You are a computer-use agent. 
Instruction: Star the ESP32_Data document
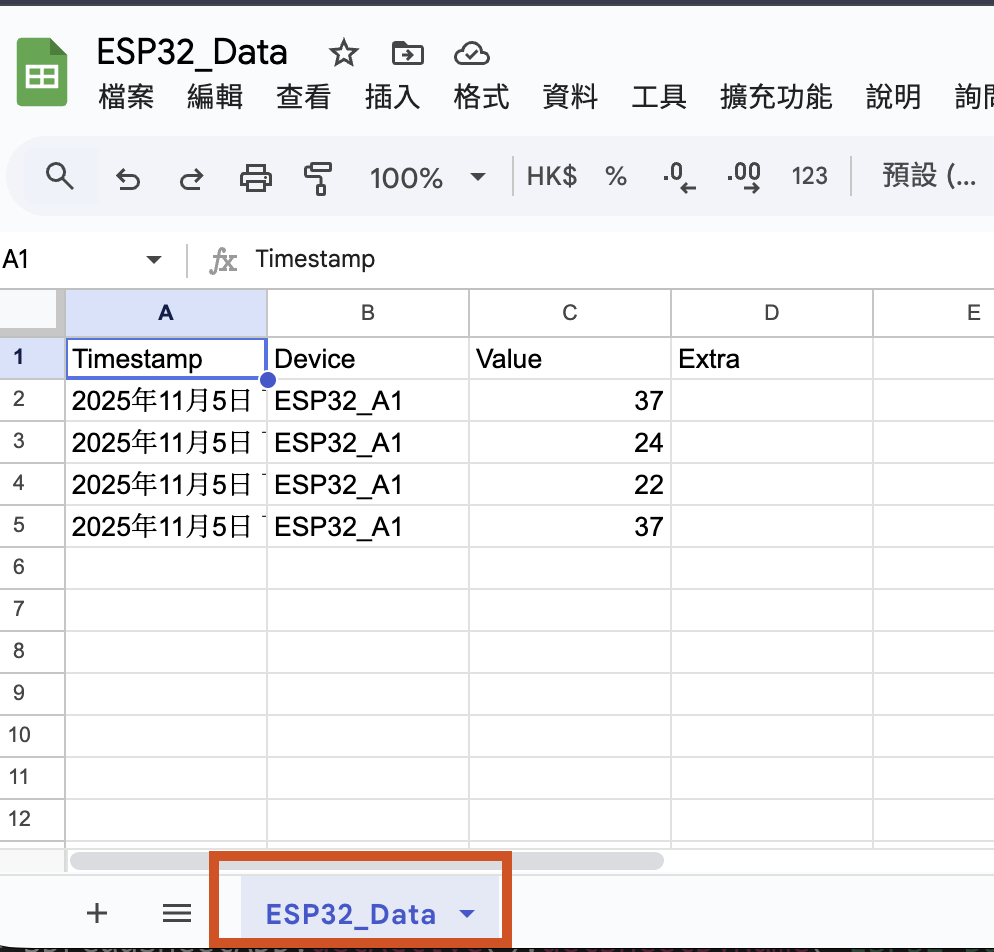(x=344, y=53)
